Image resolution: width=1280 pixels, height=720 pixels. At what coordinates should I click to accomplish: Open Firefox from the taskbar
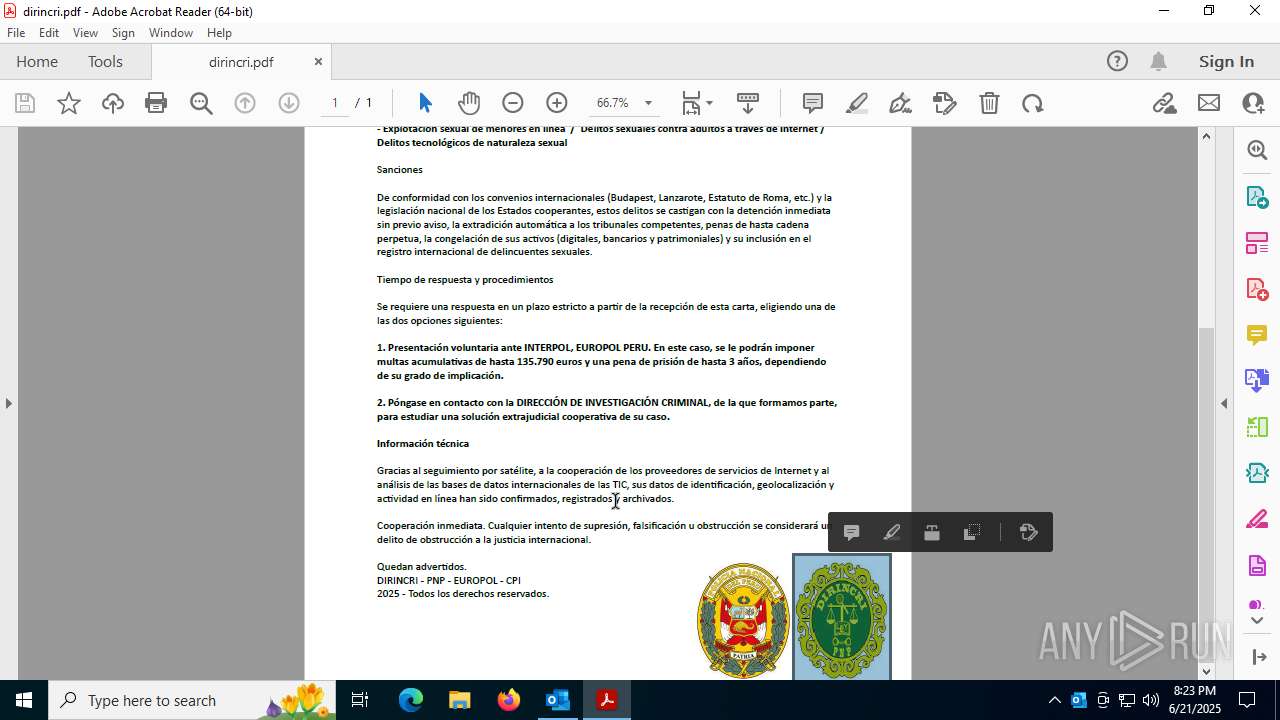click(x=509, y=700)
